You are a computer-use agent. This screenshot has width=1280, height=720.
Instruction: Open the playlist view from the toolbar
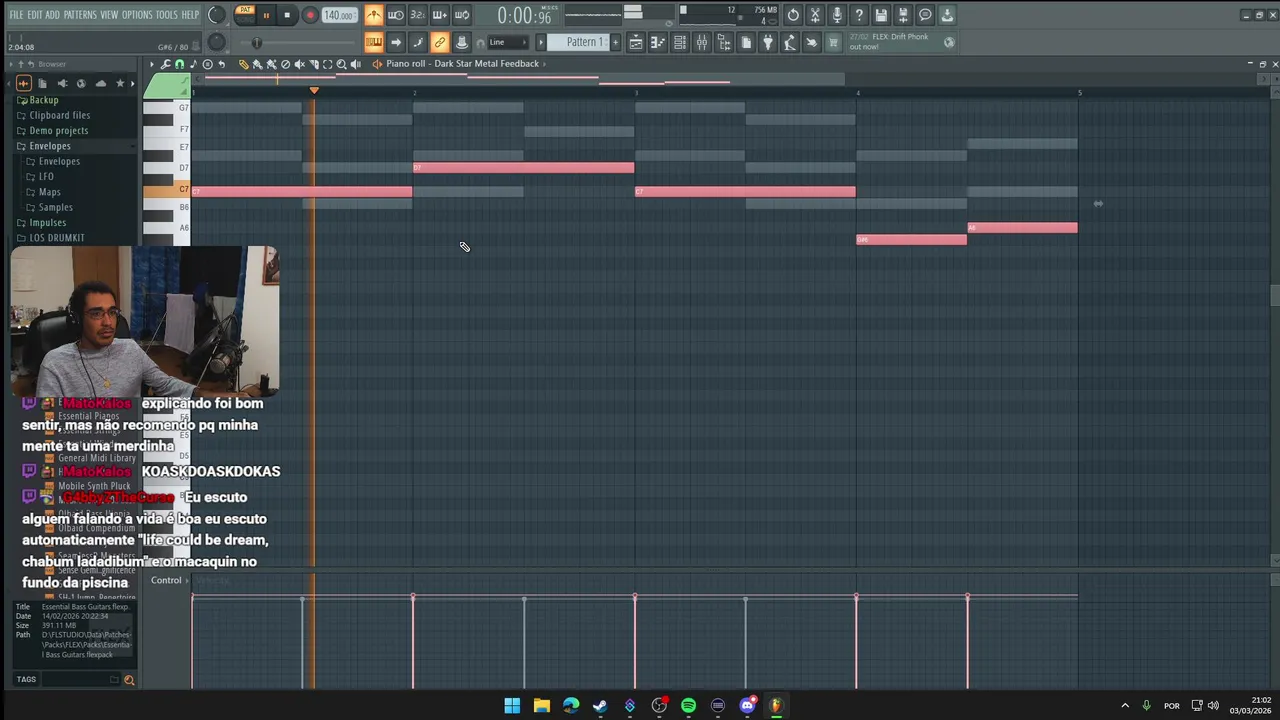(636, 42)
